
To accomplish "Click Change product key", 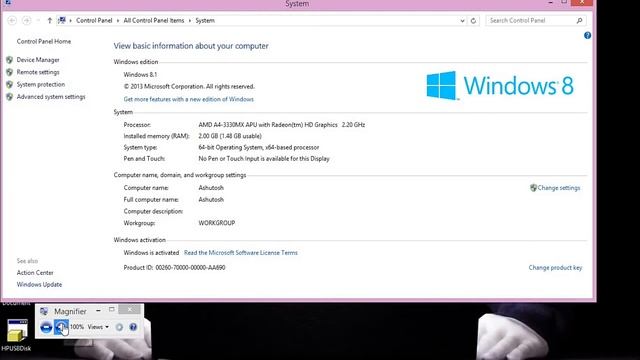I will coord(556,268).
